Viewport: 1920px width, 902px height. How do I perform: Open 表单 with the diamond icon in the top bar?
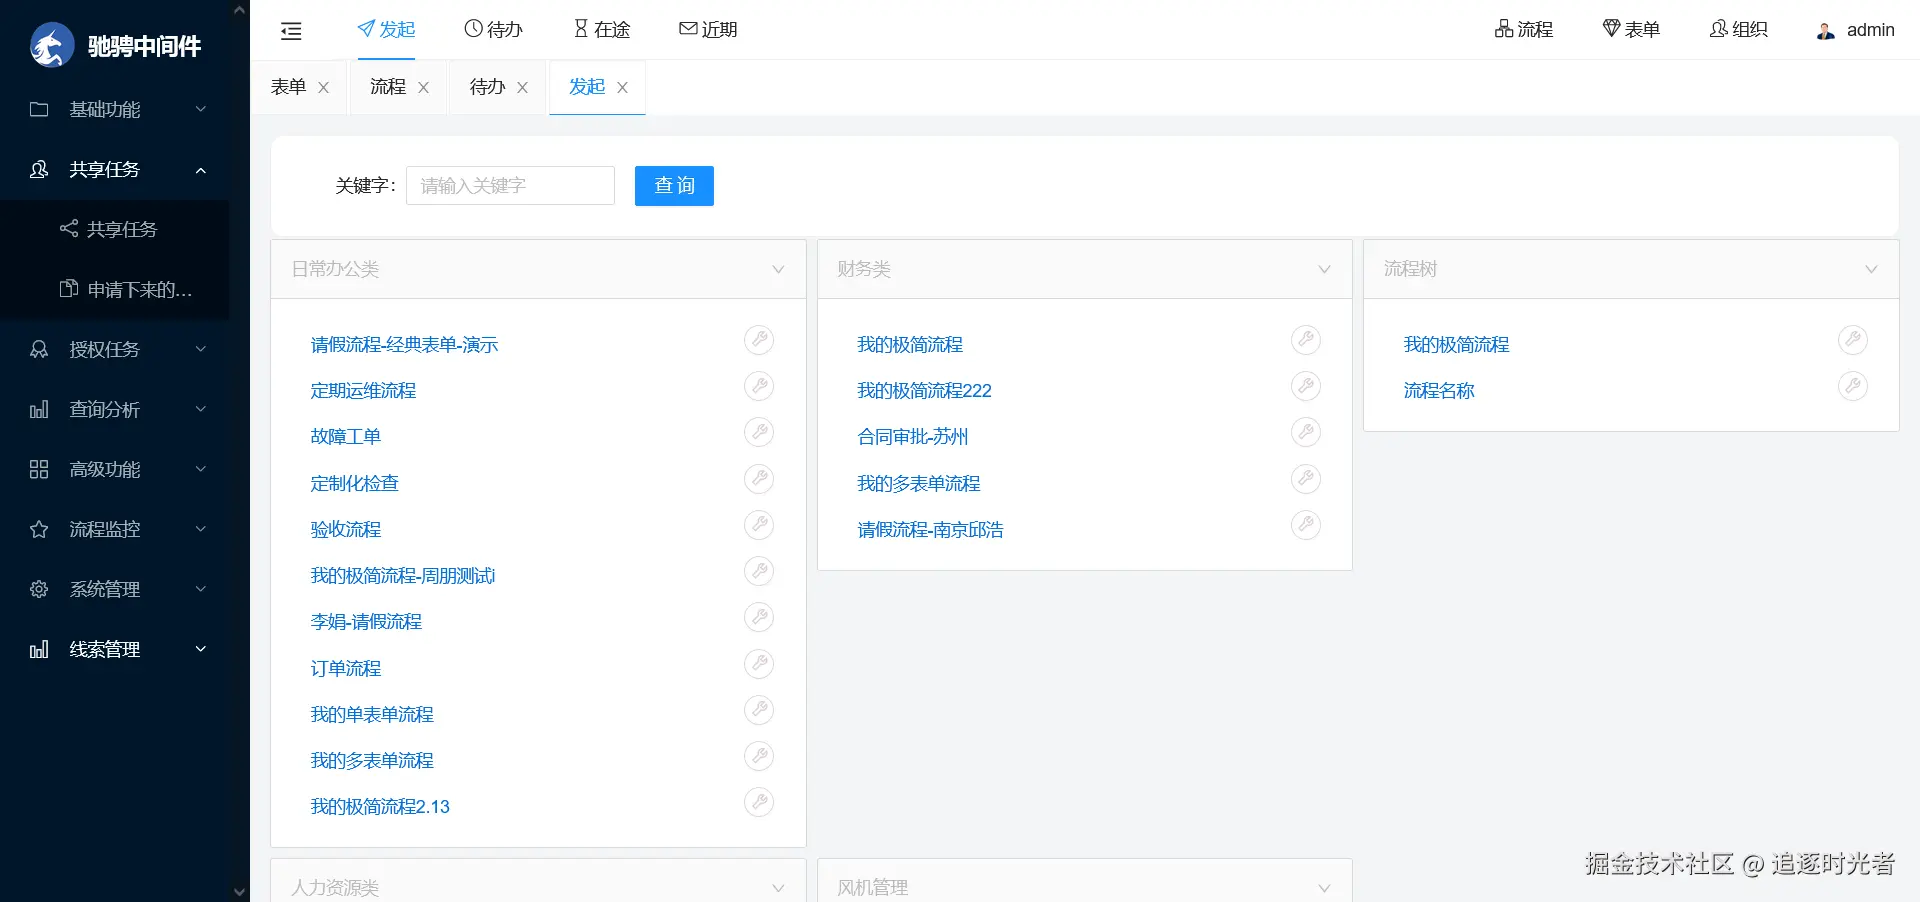point(1631,30)
